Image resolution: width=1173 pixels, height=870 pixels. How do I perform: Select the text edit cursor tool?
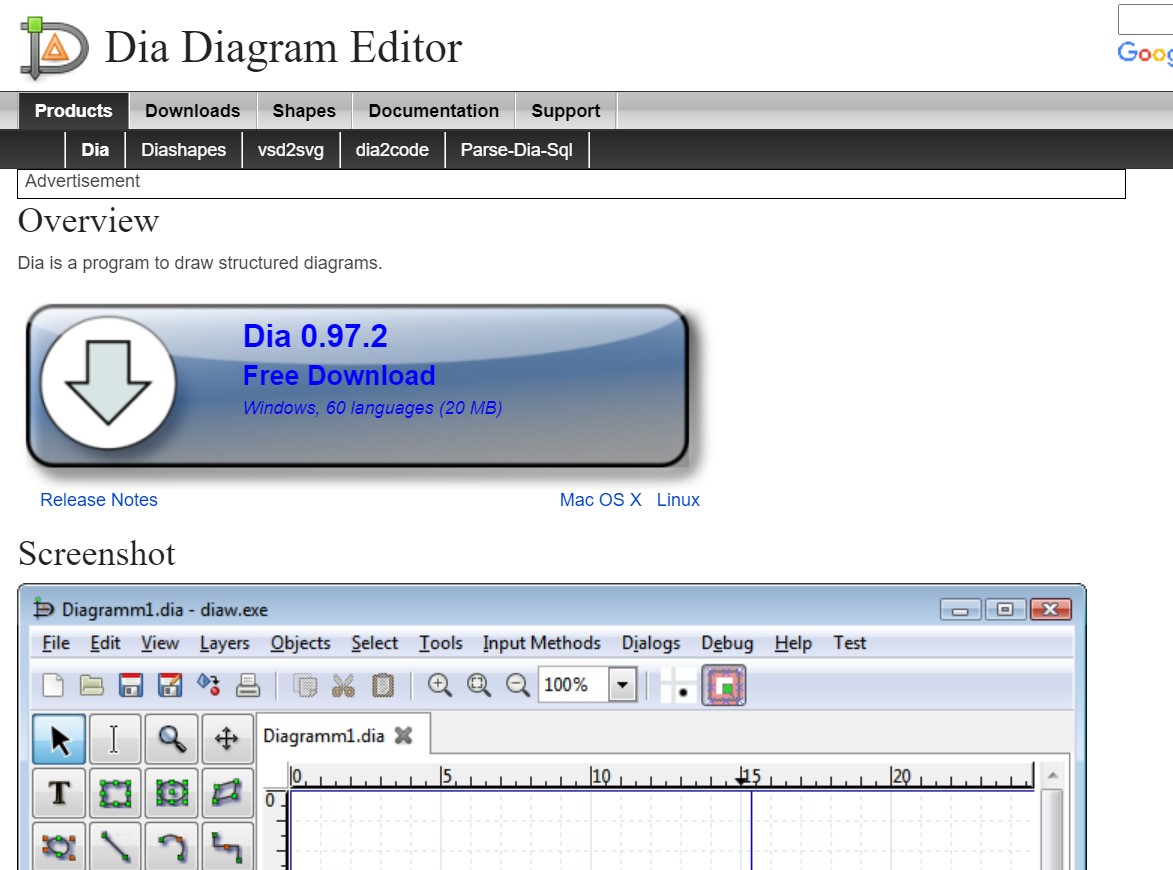[x=114, y=739]
